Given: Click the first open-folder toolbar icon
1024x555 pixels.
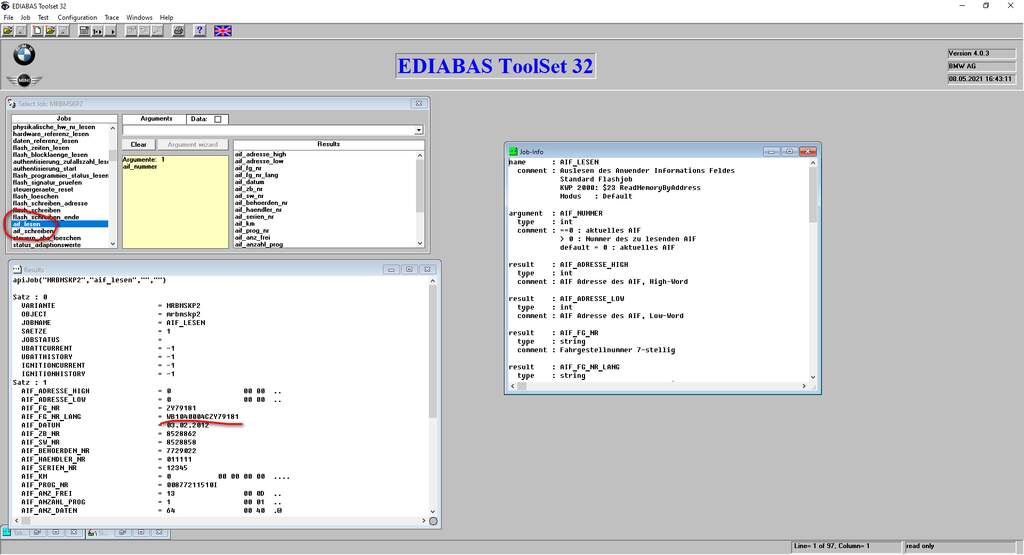Looking at the screenshot, I should pos(8,31).
